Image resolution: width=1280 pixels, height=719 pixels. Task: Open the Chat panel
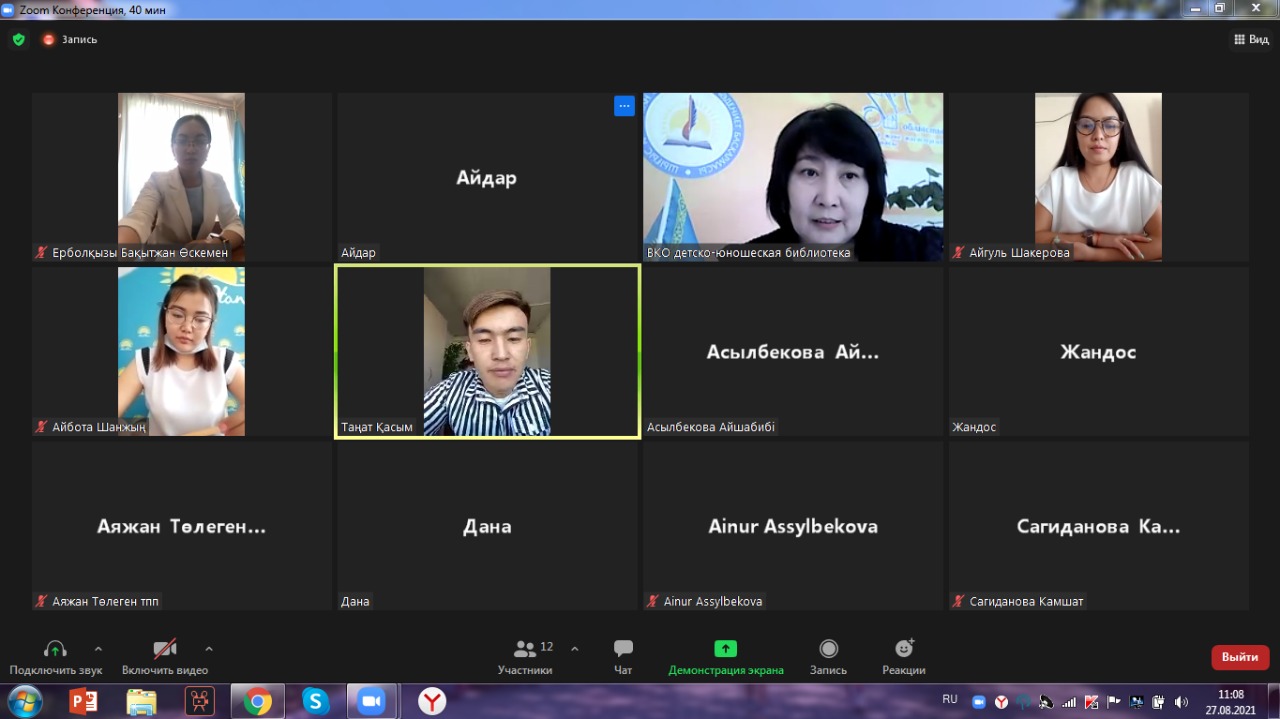[623, 649]
